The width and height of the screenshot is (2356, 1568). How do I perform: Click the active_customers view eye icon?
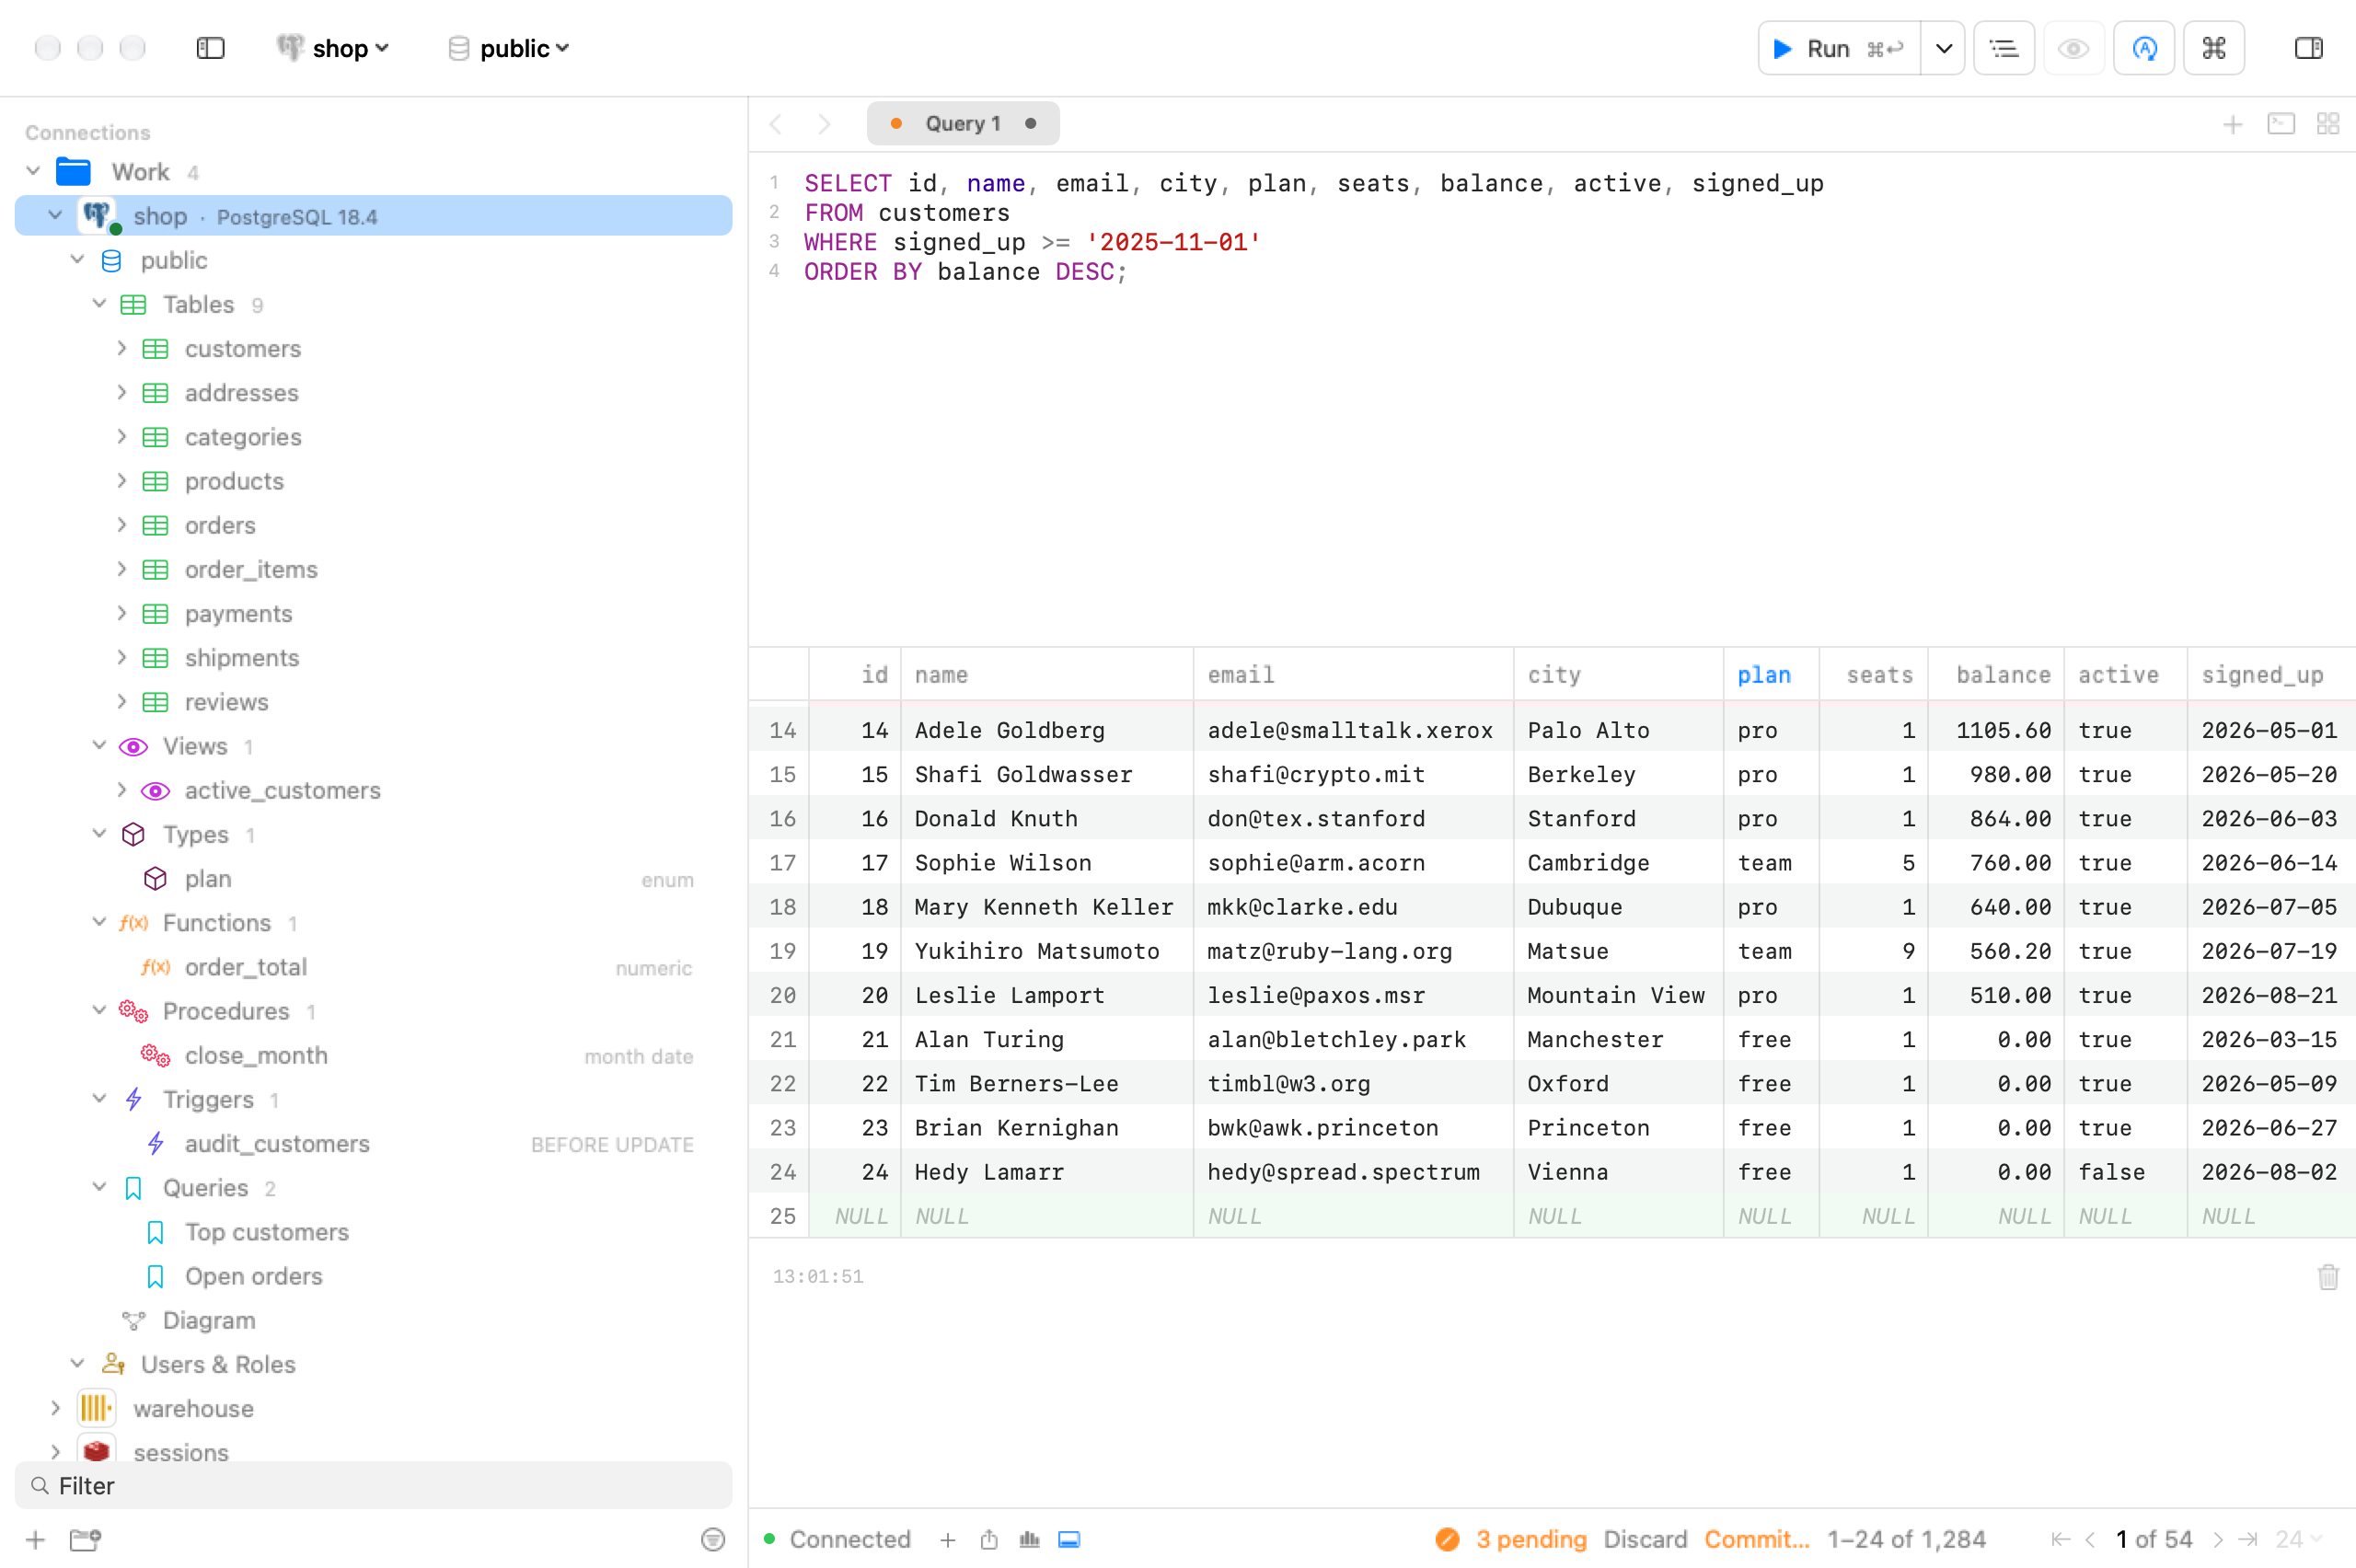click(x=155, y=790)
